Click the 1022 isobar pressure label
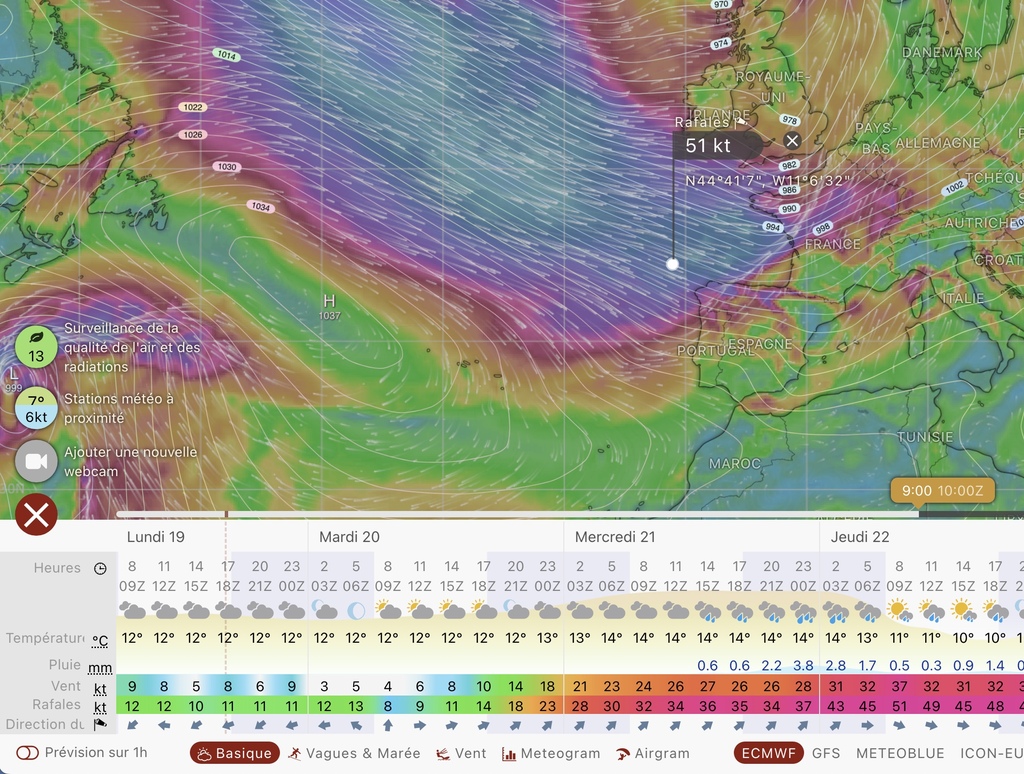 pyautogui.click(x=193, y=107)
